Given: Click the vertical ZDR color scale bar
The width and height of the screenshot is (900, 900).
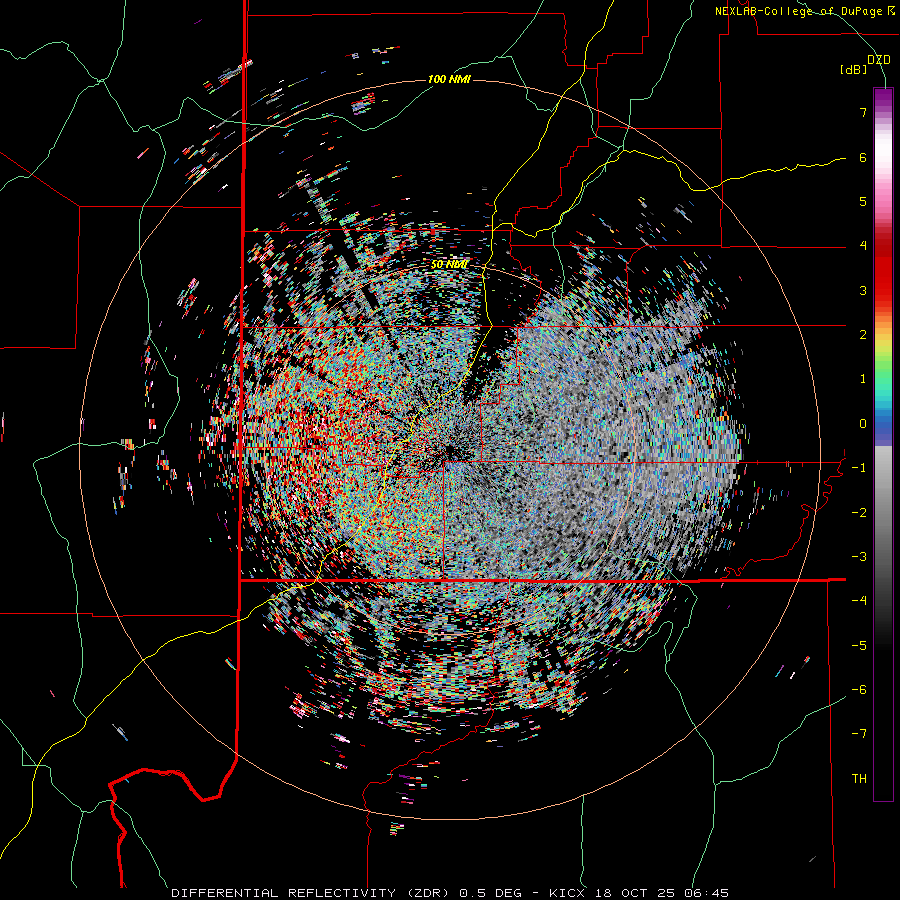Looking at the screenshot, I should click(883, 444).
